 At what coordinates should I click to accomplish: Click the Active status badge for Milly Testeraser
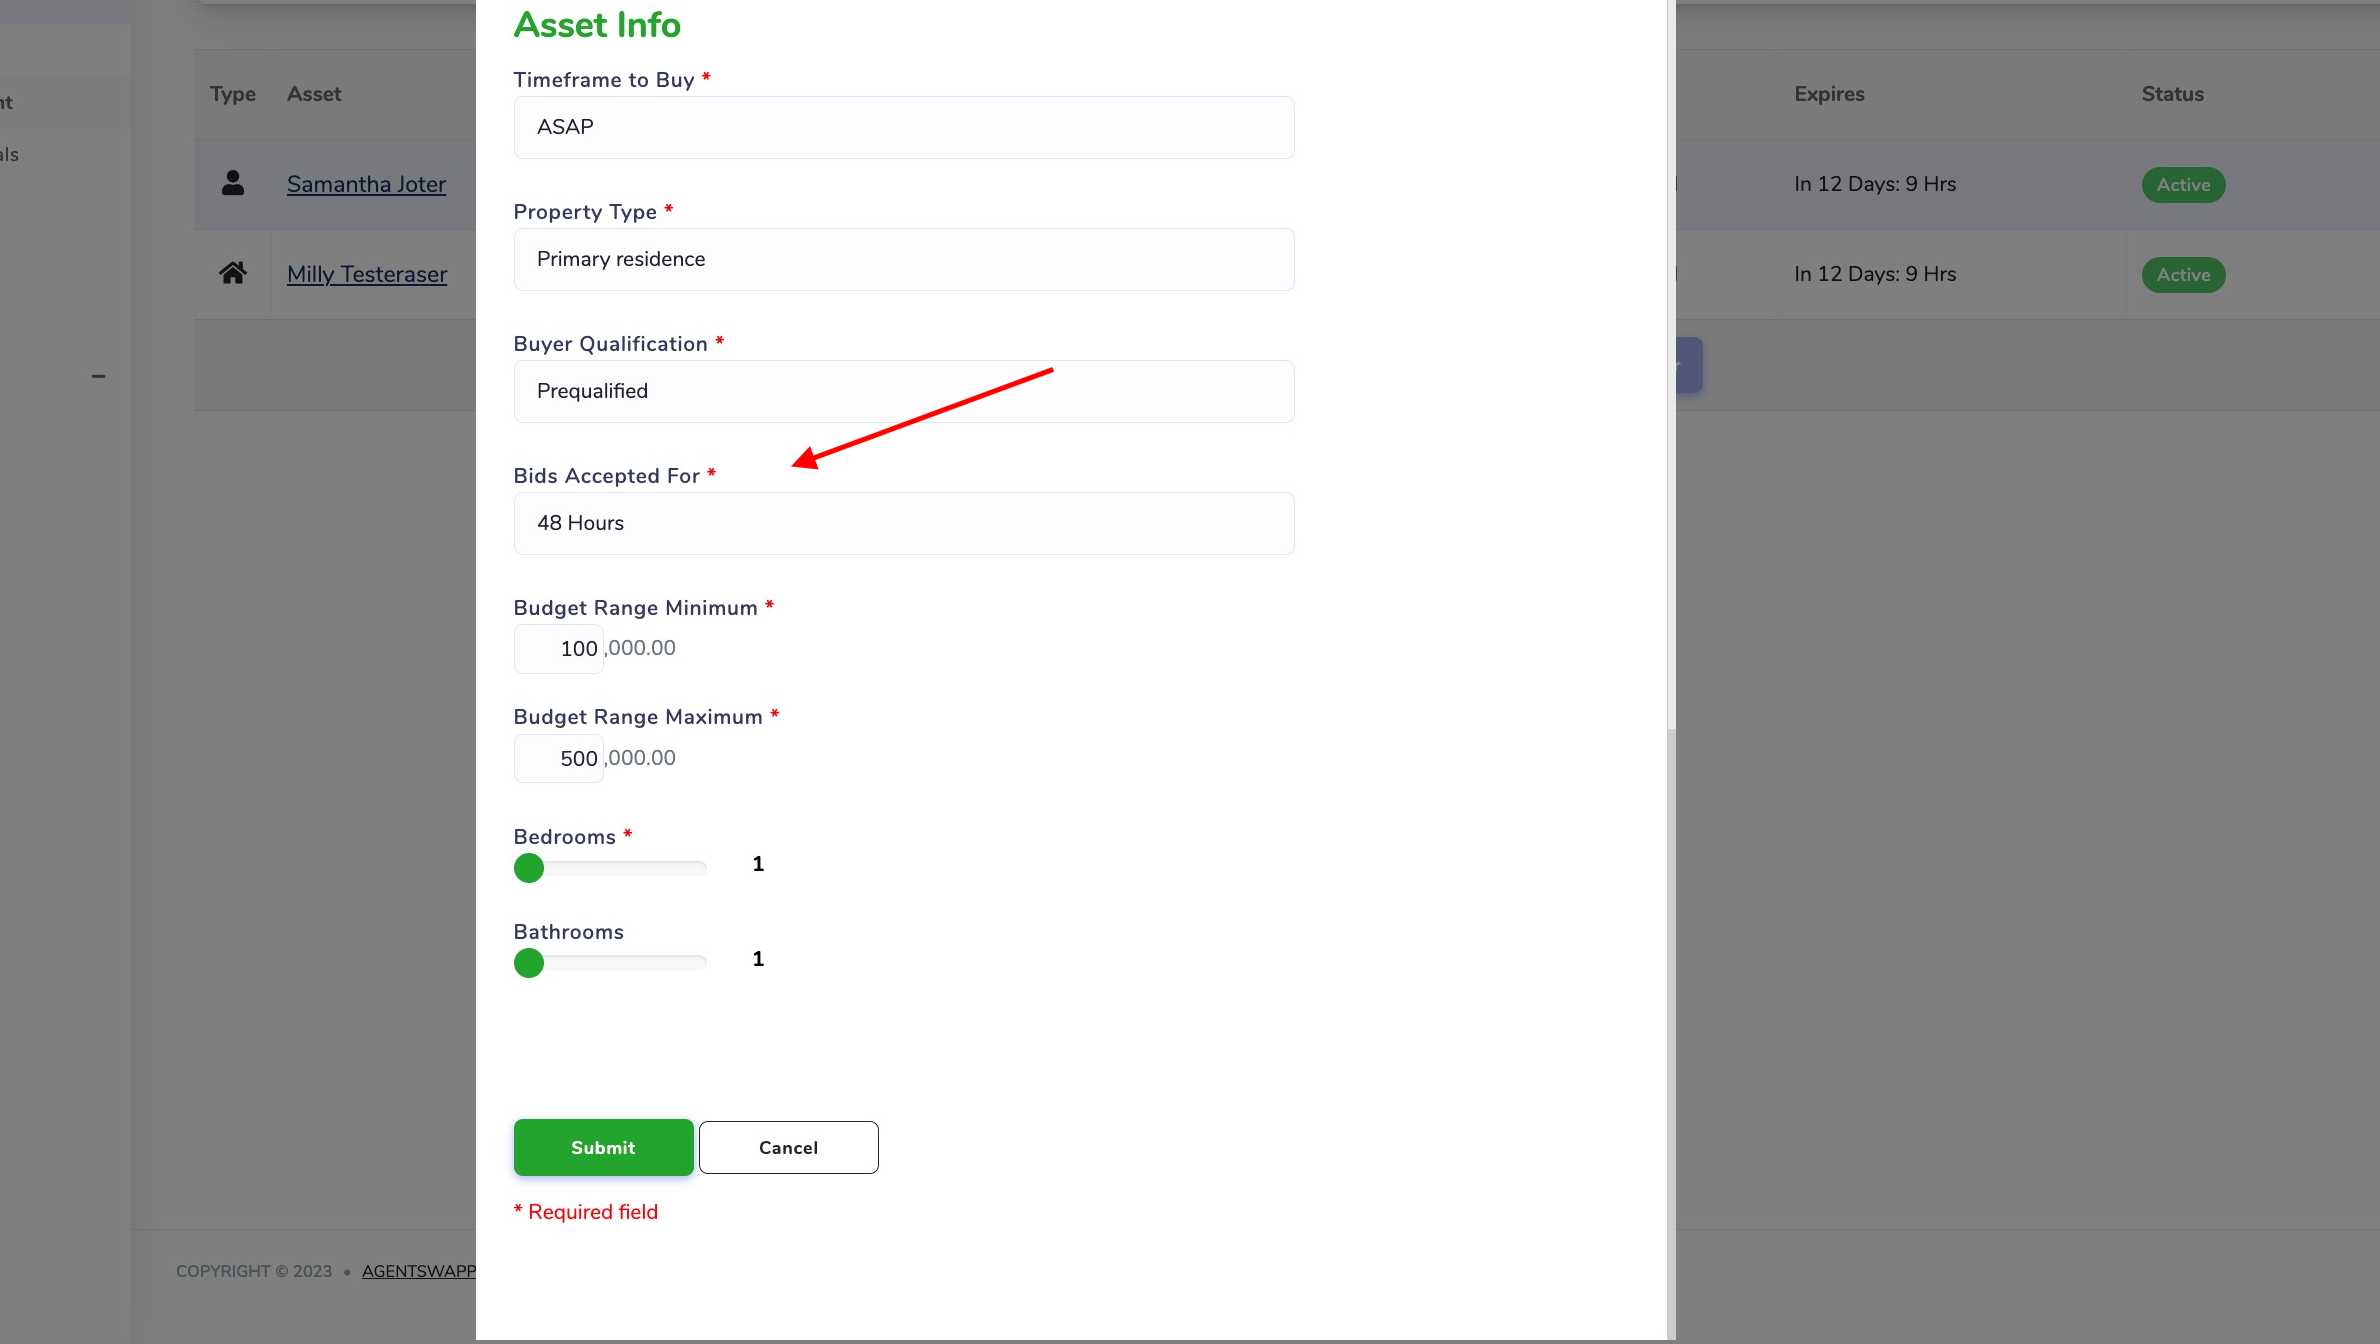[x=2183, y=275]
